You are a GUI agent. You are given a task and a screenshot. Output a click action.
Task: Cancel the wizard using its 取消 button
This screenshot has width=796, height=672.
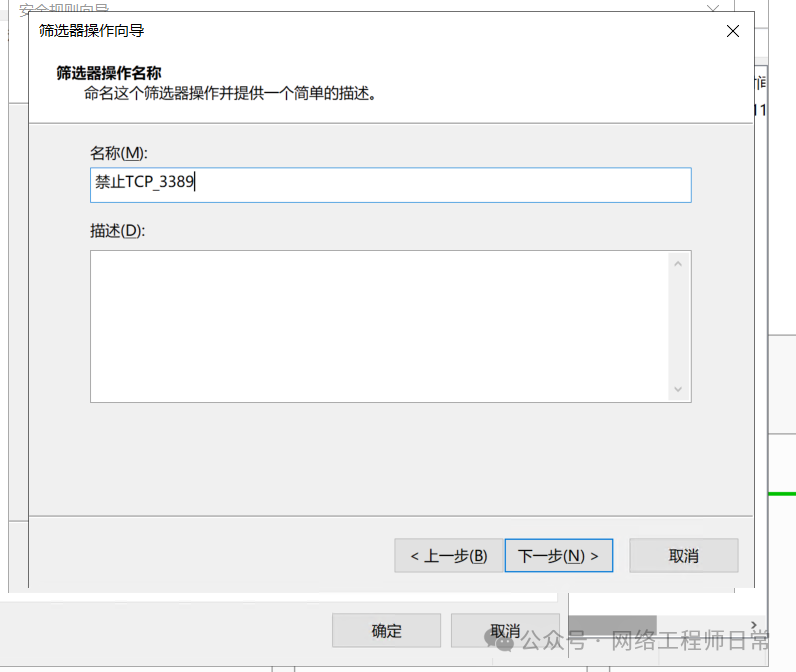(684, 556)
